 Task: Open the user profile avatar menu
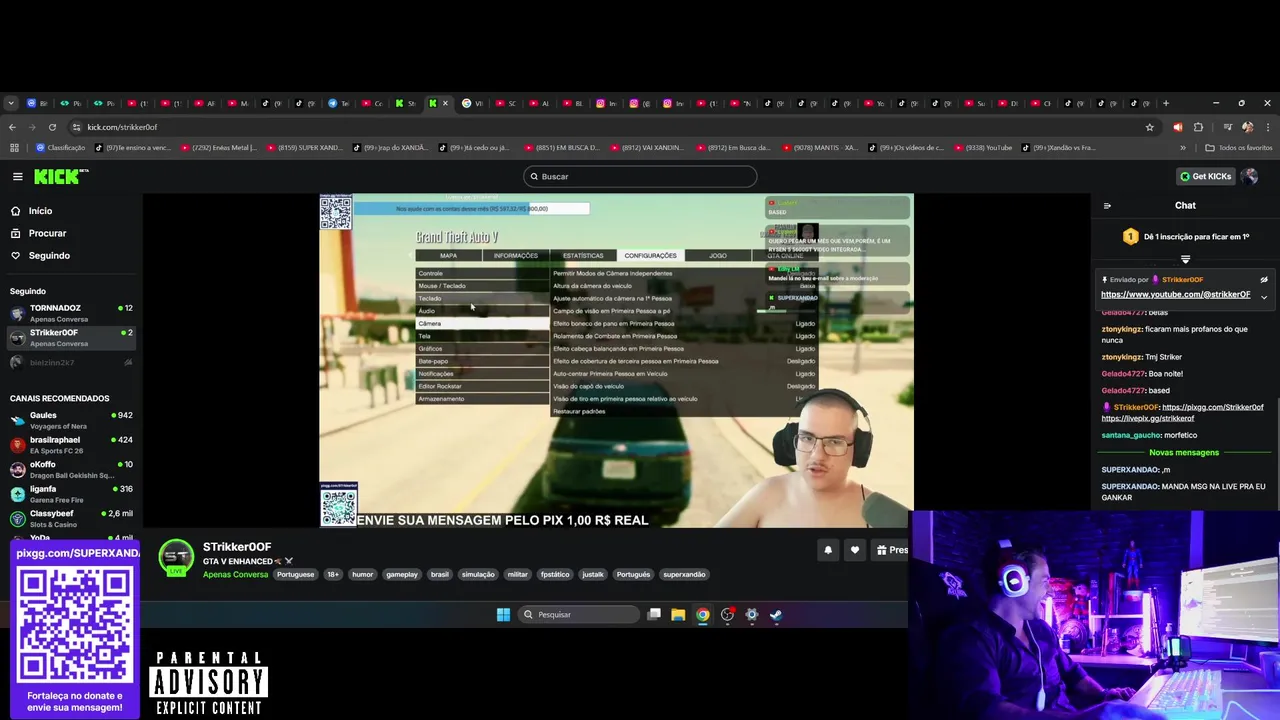click(1249, 176)
